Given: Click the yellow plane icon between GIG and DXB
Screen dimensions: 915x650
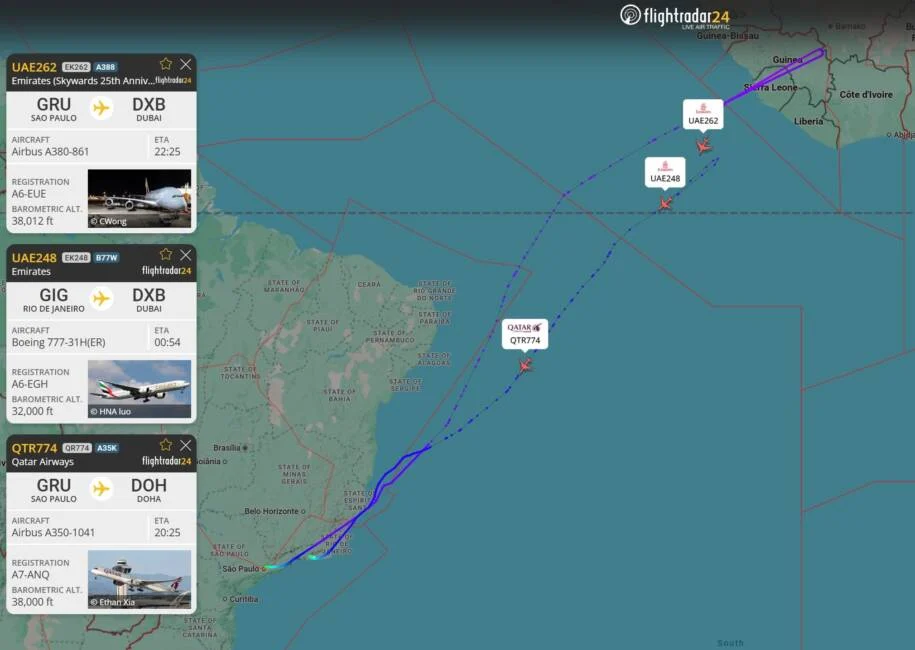Looking at the screenshot, I should (101, 299).
